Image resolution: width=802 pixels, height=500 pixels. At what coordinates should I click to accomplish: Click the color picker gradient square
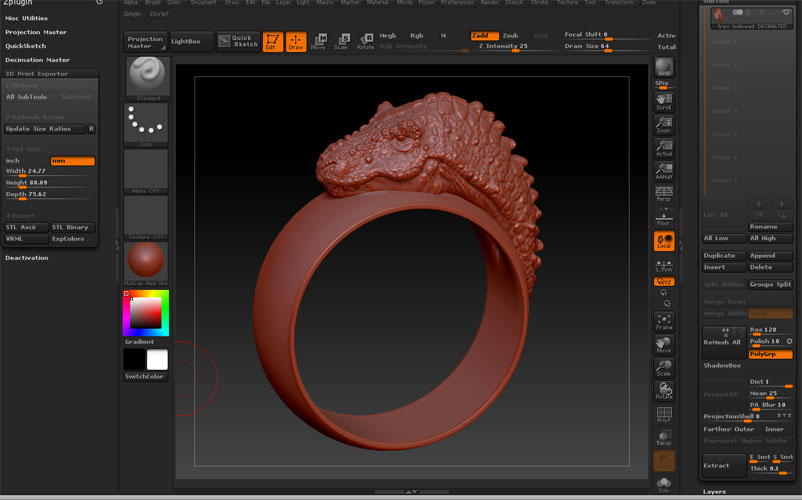146,313
